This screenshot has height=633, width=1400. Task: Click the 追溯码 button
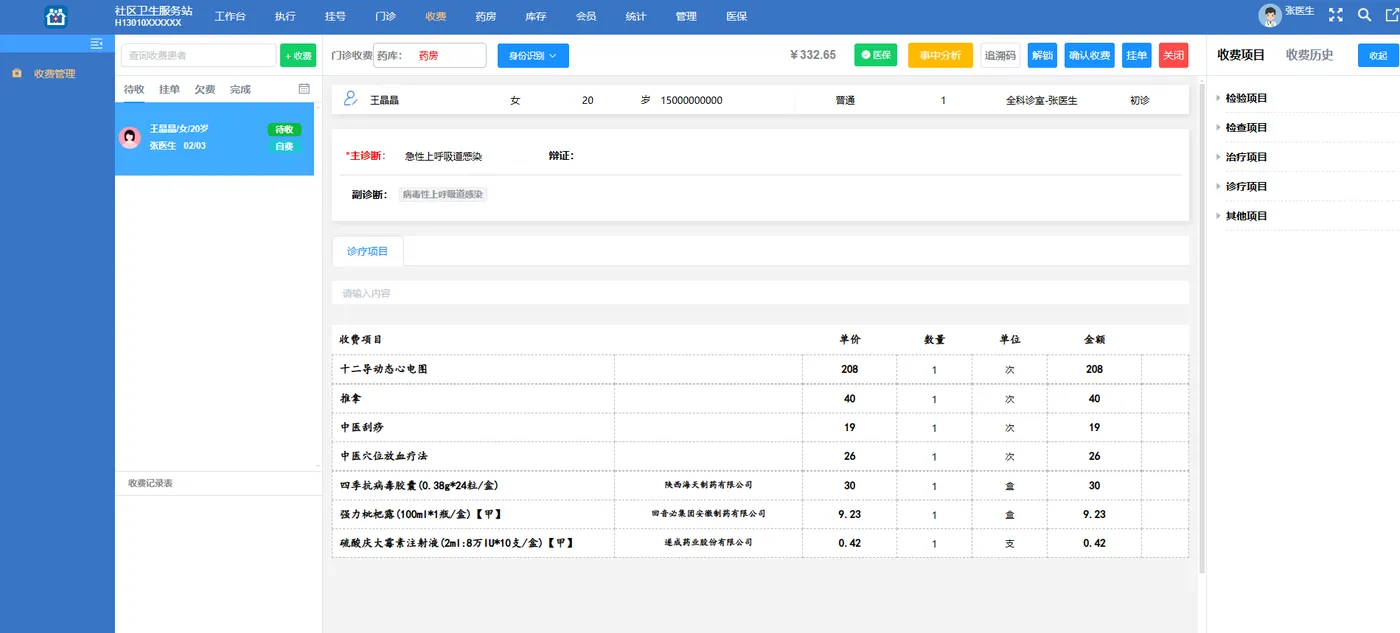pyautogui.click(x=1000, y=55)
